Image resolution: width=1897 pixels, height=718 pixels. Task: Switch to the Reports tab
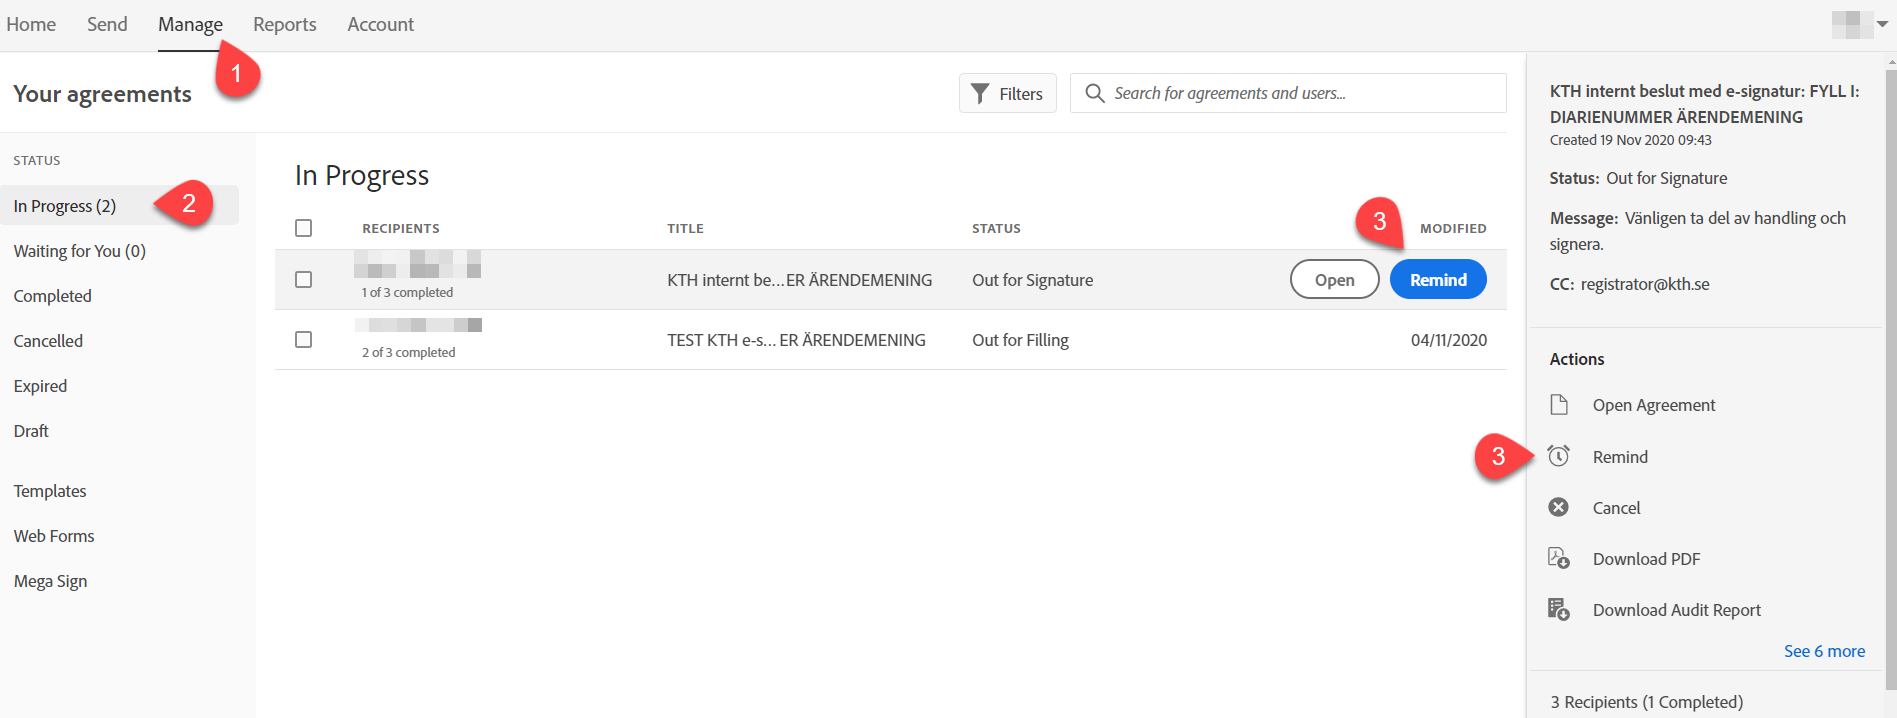285,24
